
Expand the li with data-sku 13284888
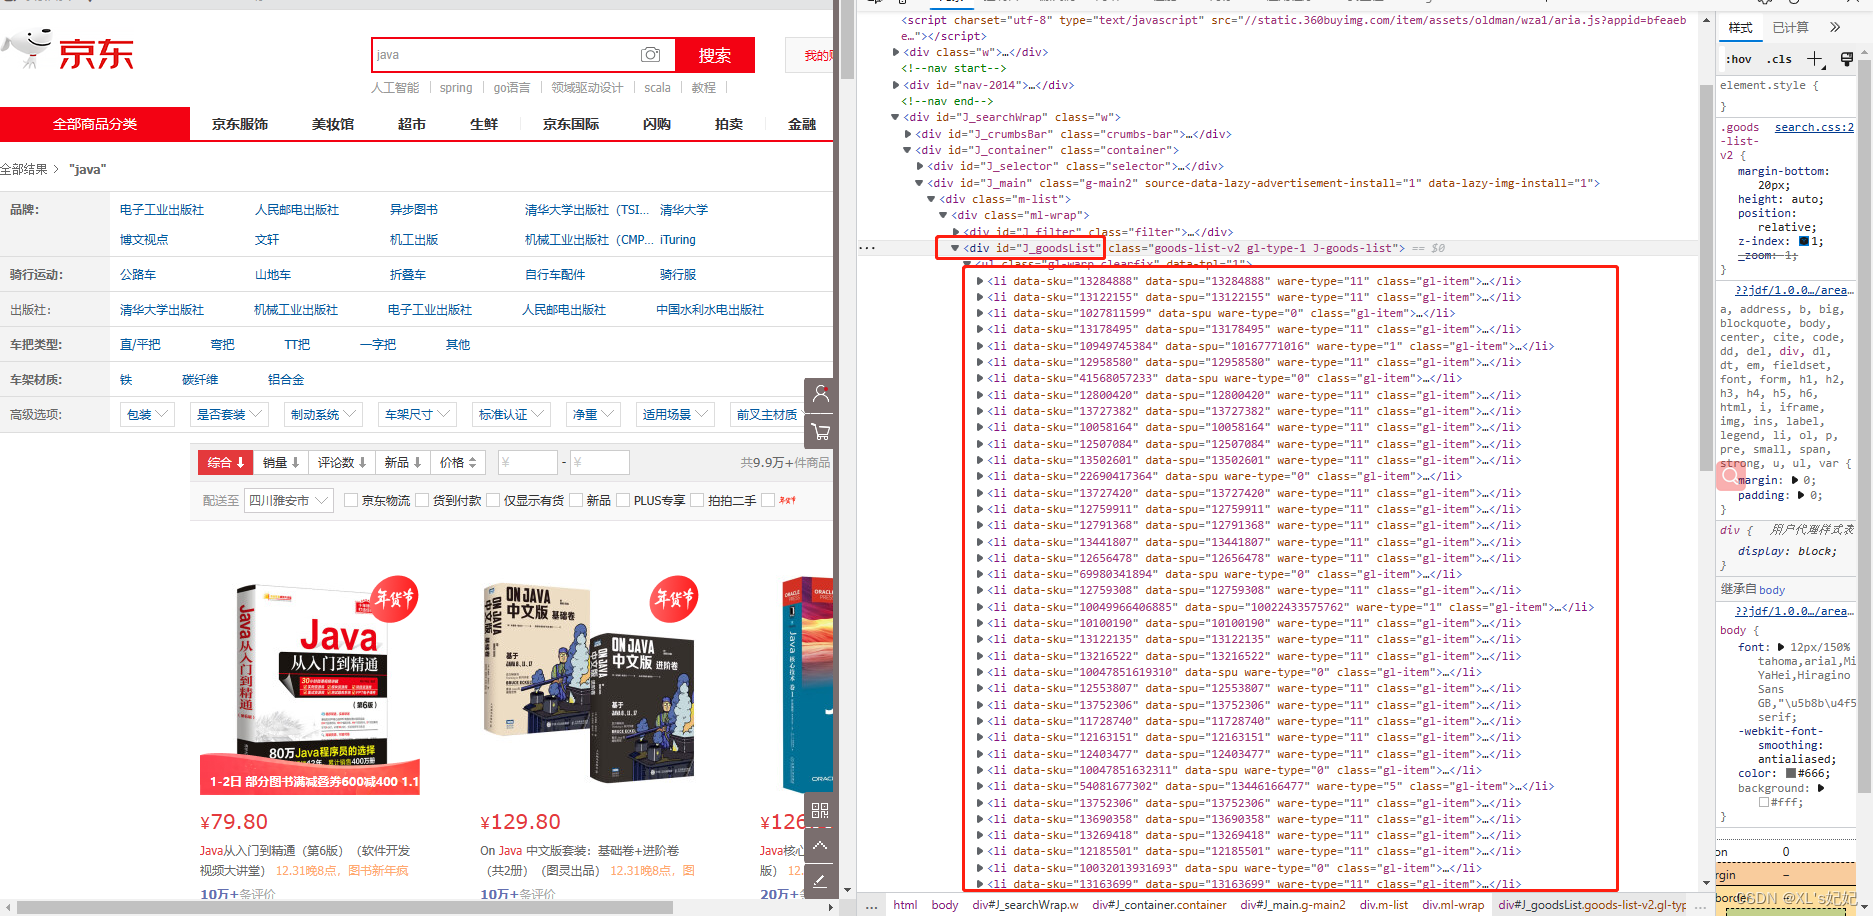(980, 281)
